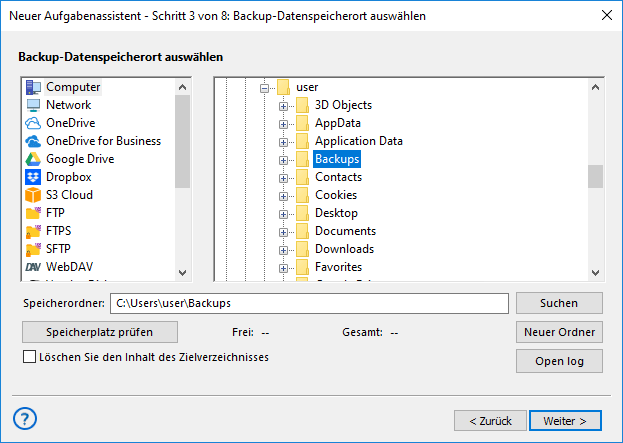Open the help question mark icon
Image resolution: width=623 pixels, height=443 pixels.
pos(26,418)
